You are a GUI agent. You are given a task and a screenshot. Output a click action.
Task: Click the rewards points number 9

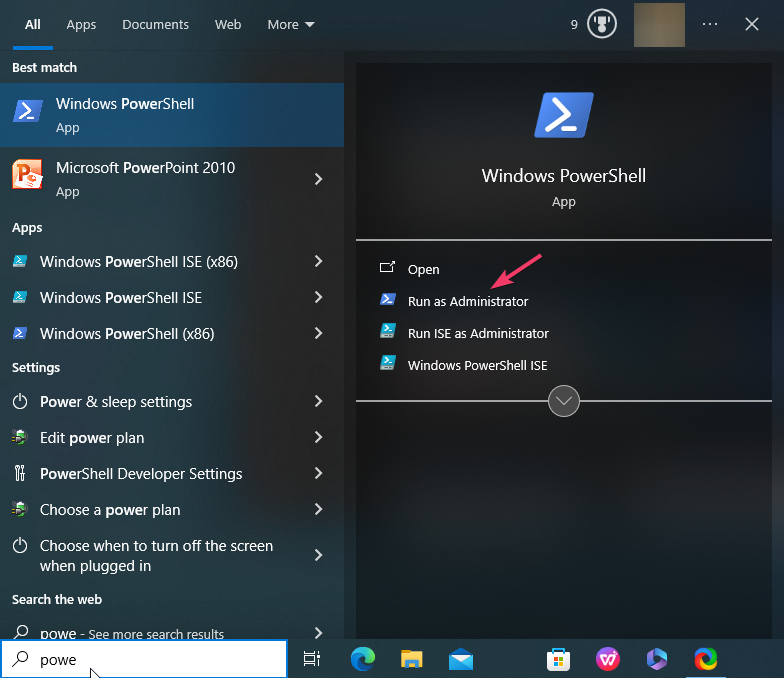(574, 24)
